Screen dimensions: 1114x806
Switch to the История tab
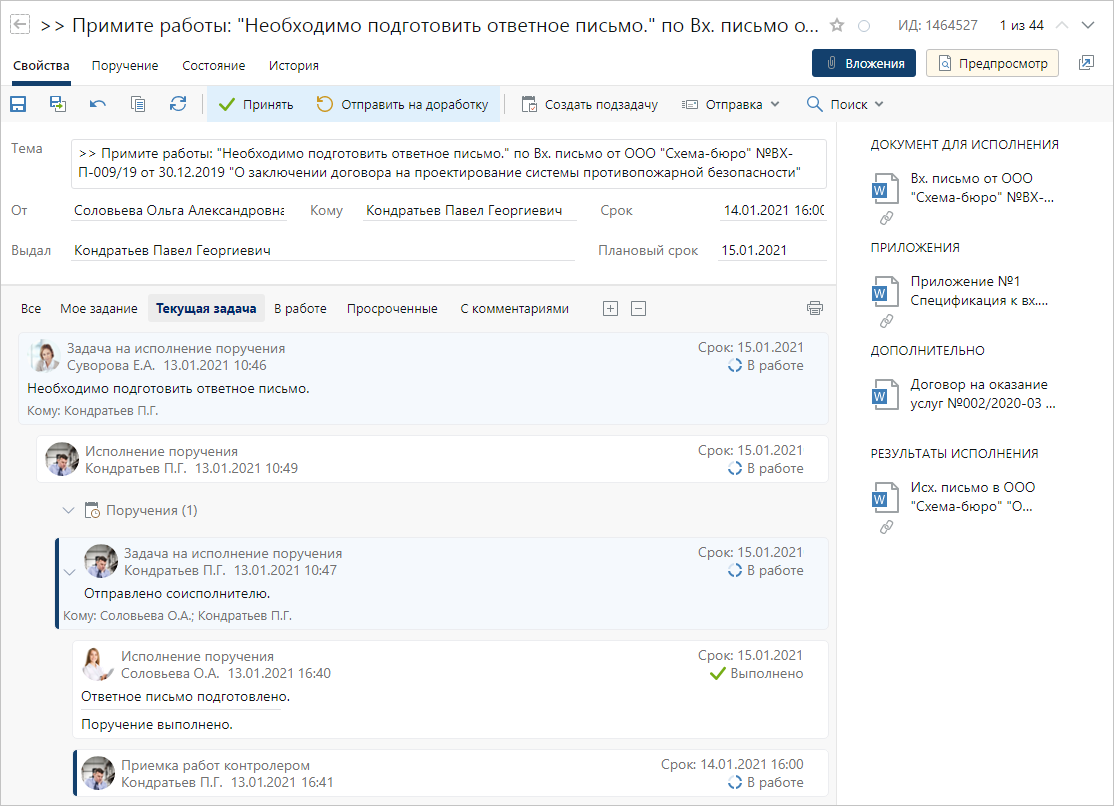tap(293, 65)
